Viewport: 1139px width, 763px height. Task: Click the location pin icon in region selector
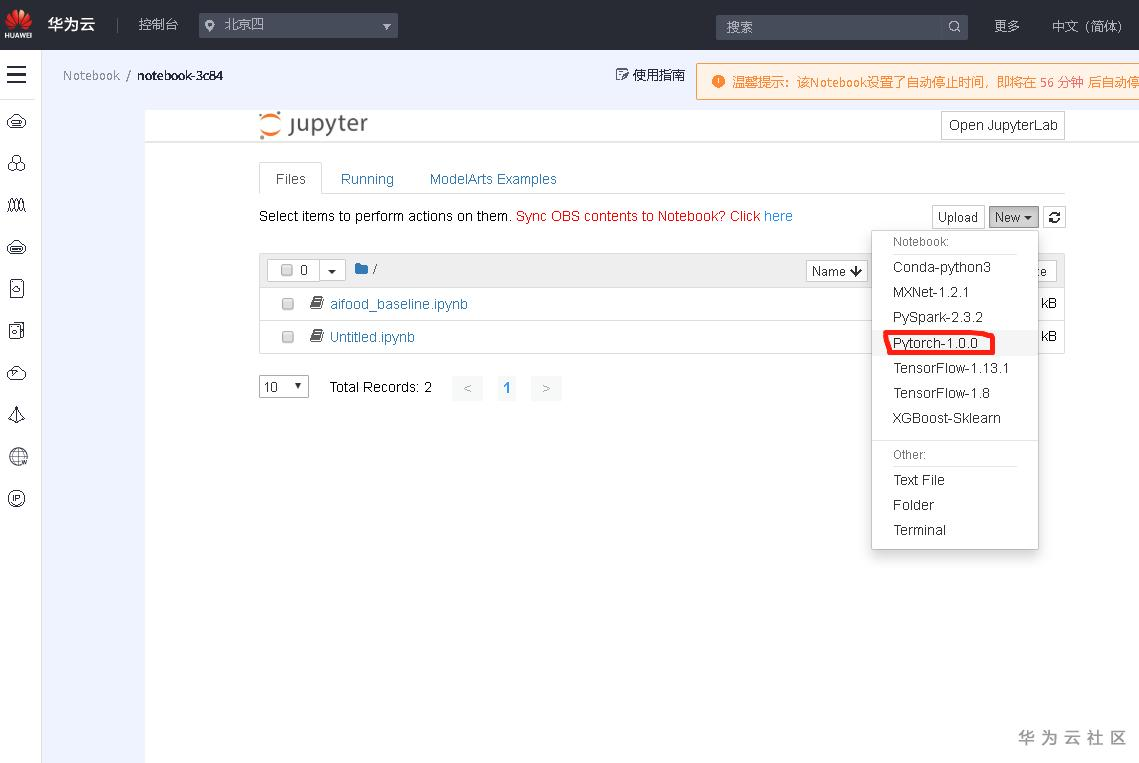[209, 25]
